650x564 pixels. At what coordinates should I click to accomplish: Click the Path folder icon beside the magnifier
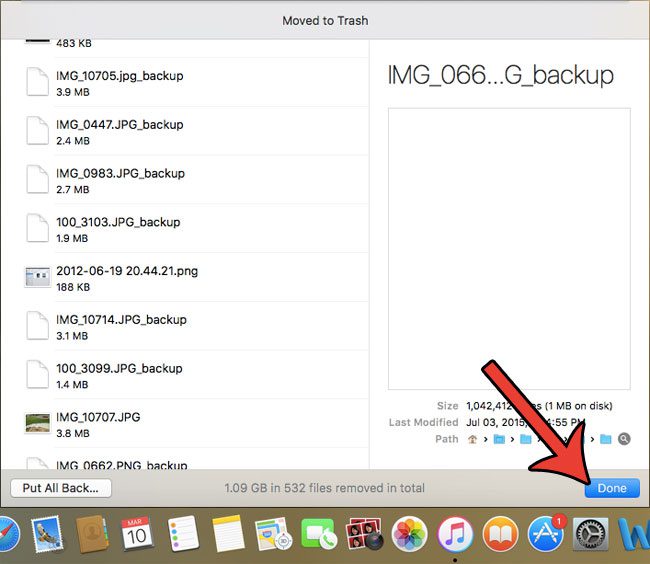(606, 439)
